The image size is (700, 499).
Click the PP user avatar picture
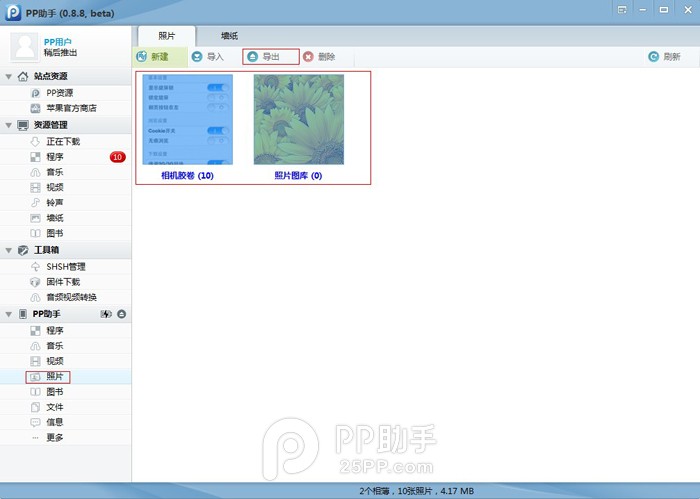coord(25,47)
